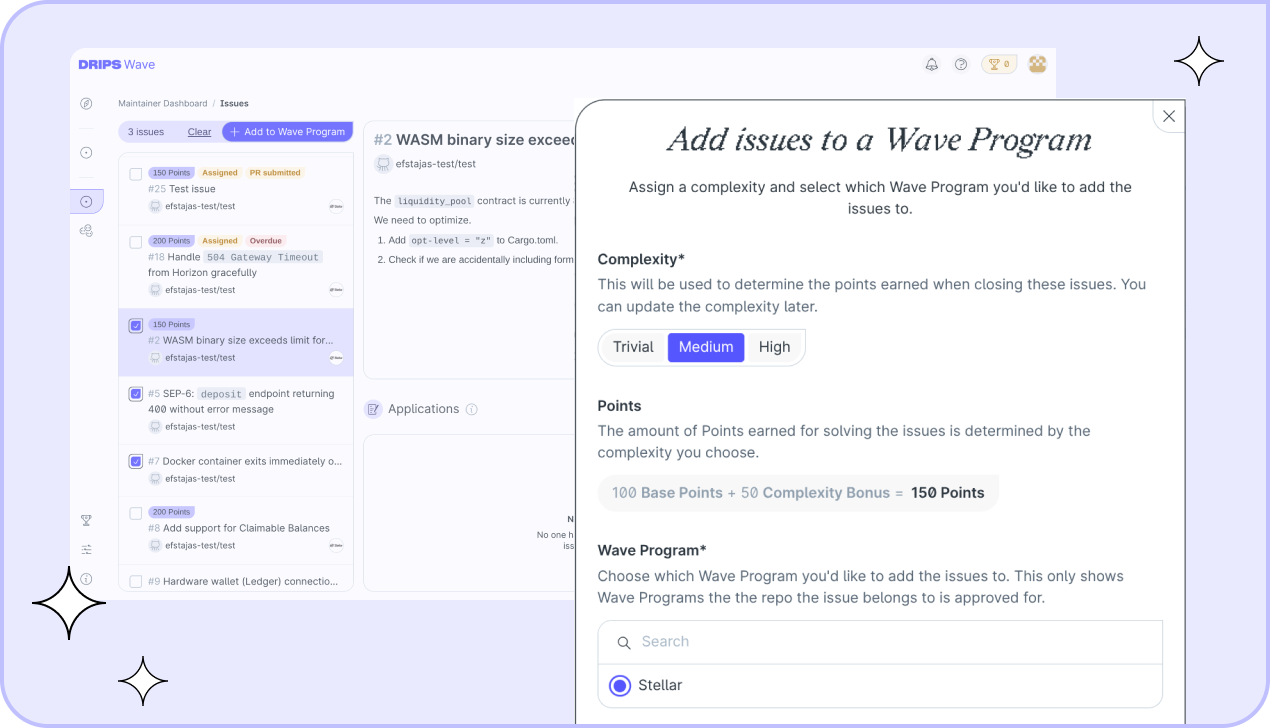Close the Add issues dialog
The width and height of the screenshot is (1270, 728).
pos(1168,116)
